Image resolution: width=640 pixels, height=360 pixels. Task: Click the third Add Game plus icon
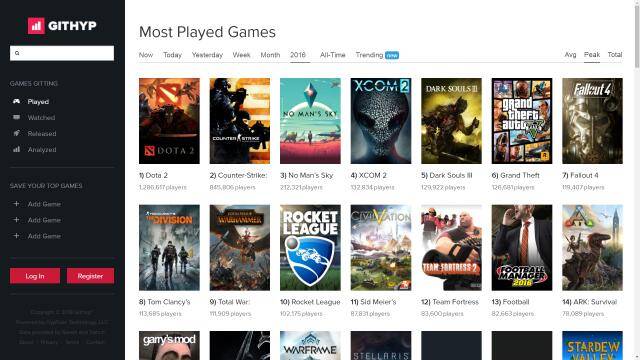[x=16, y=236]
